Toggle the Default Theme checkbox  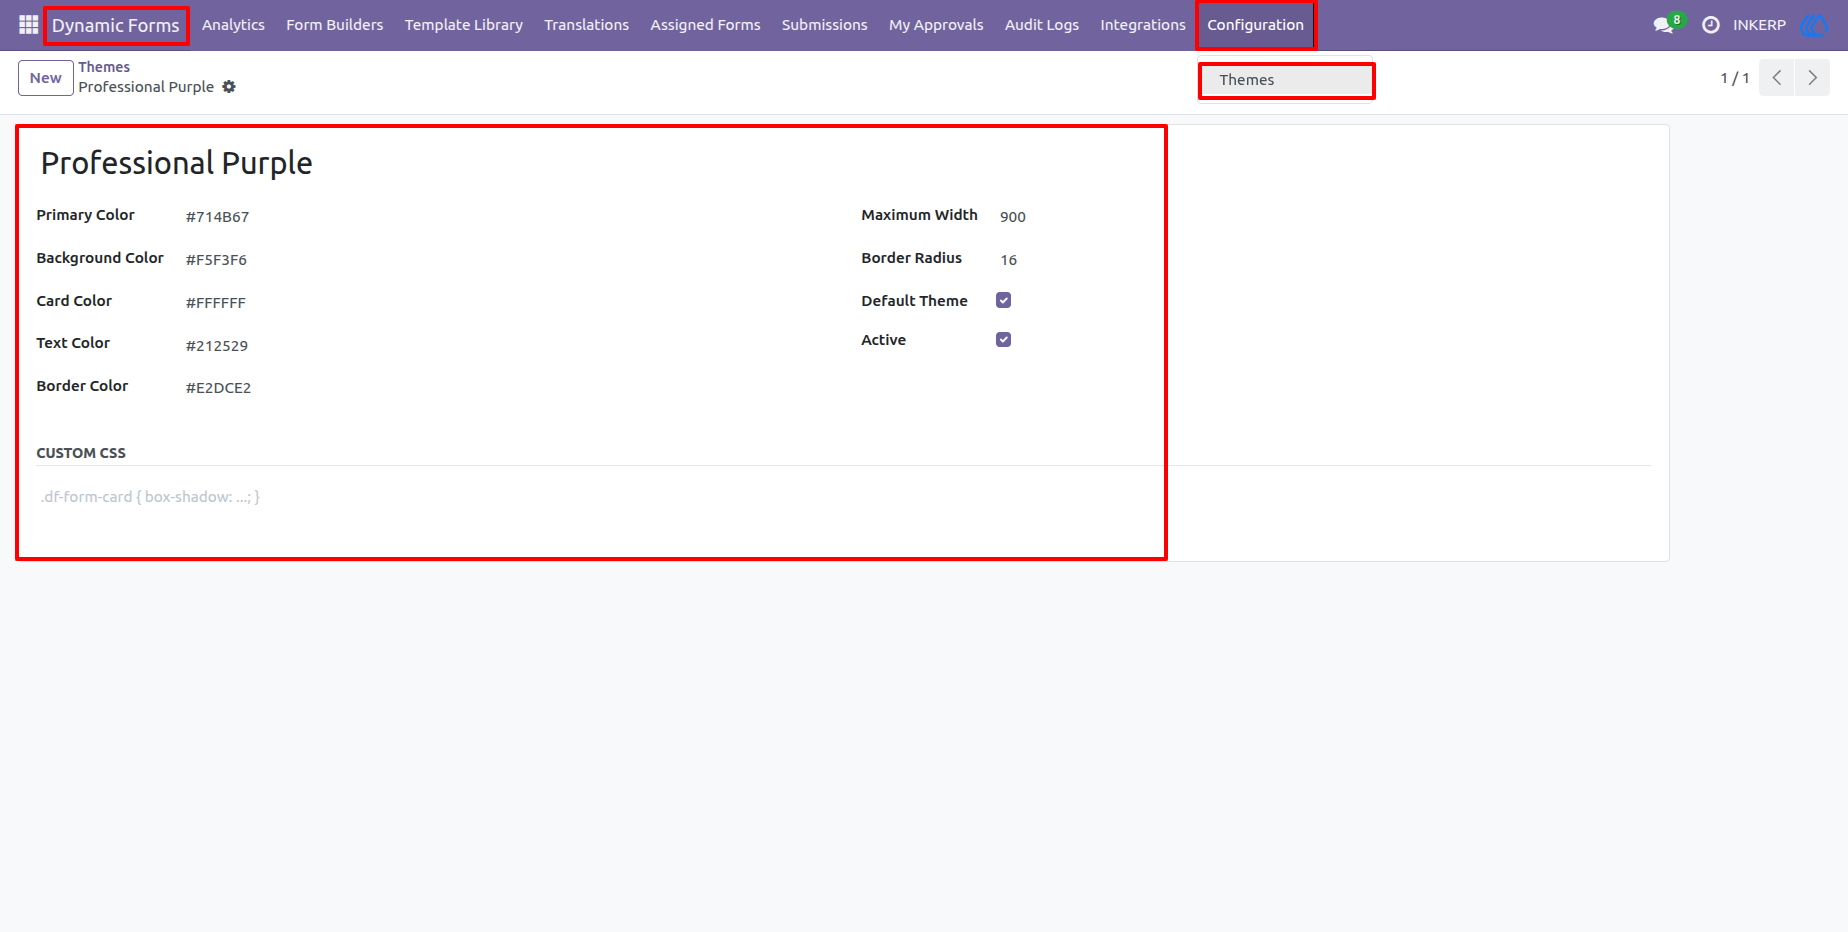(1004, 300)
